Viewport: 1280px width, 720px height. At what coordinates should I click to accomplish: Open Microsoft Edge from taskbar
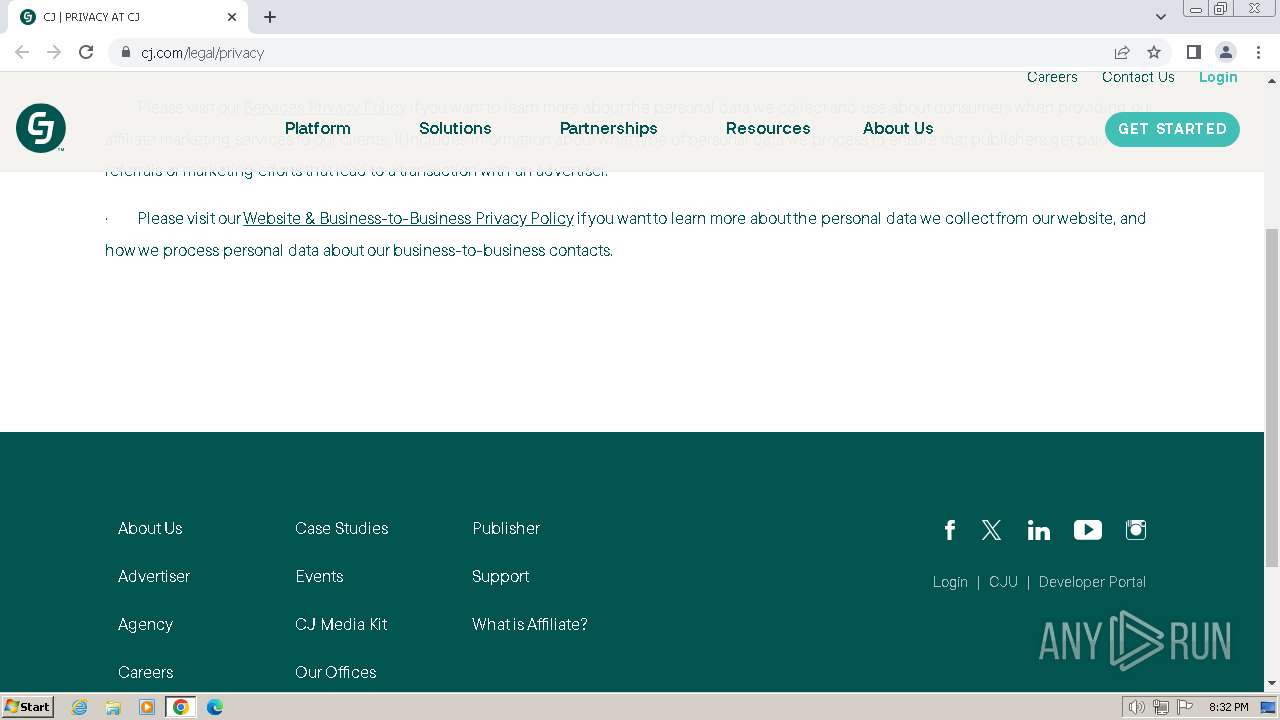[x=215, y=707]
